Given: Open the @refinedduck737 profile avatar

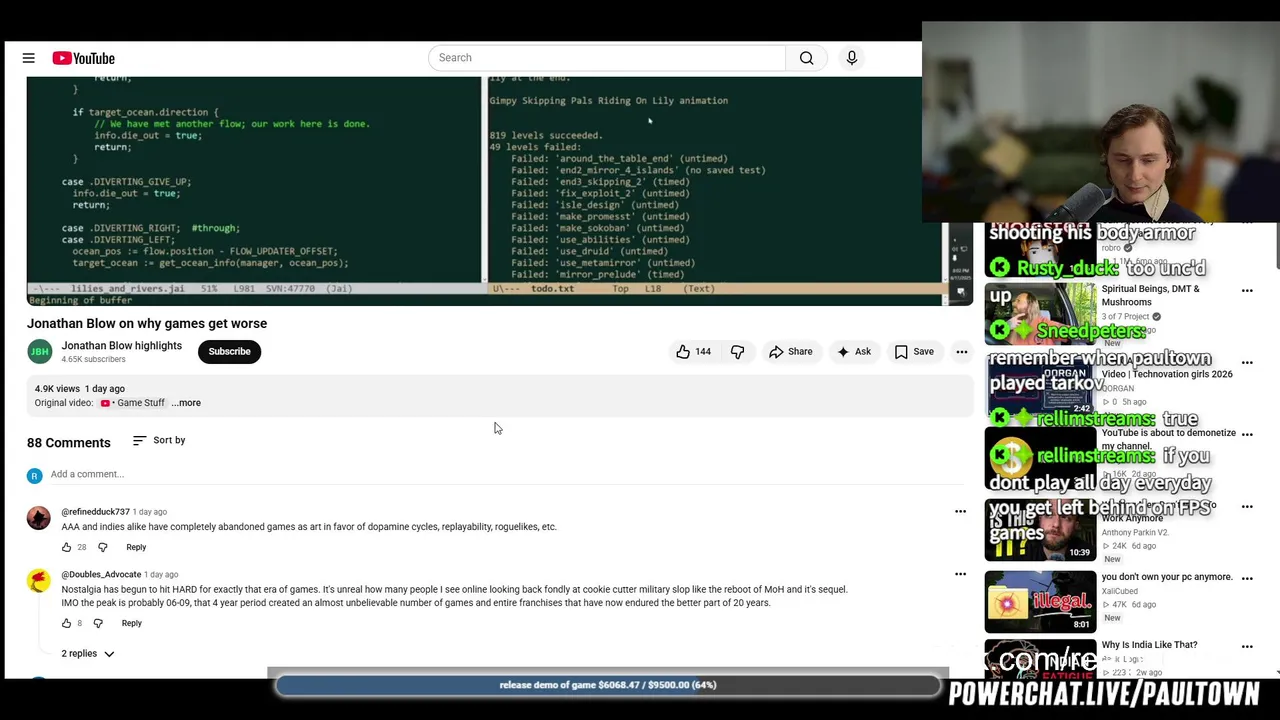Looking at the screenshot, I should pyautogui.click(x=39, y=518).
